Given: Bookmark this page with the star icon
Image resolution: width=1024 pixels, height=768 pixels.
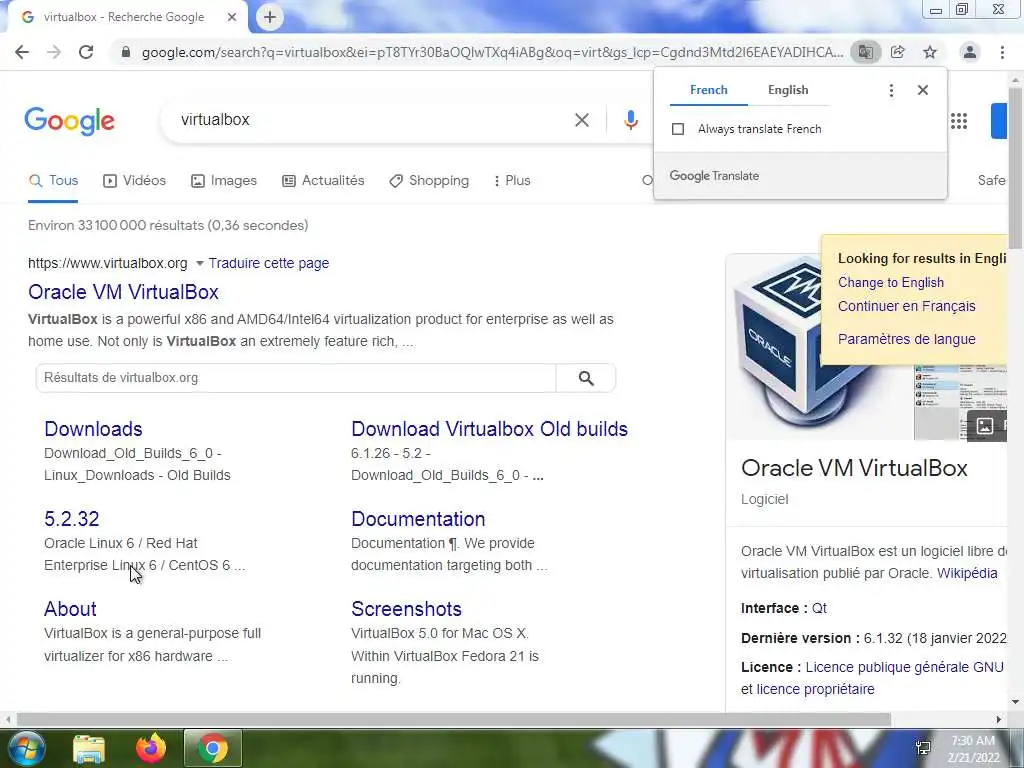Looking at the screenshot, I should [930, 52].
